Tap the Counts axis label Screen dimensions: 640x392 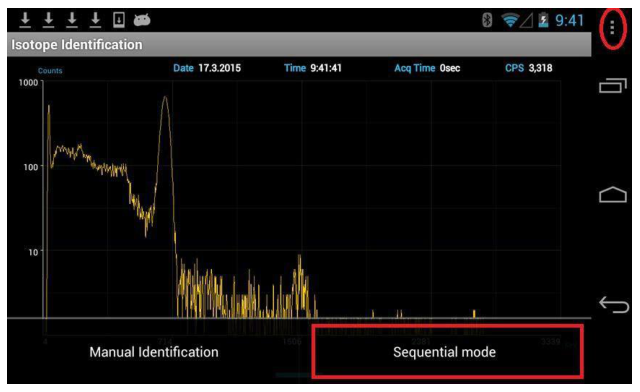click(x=50, y=71)
